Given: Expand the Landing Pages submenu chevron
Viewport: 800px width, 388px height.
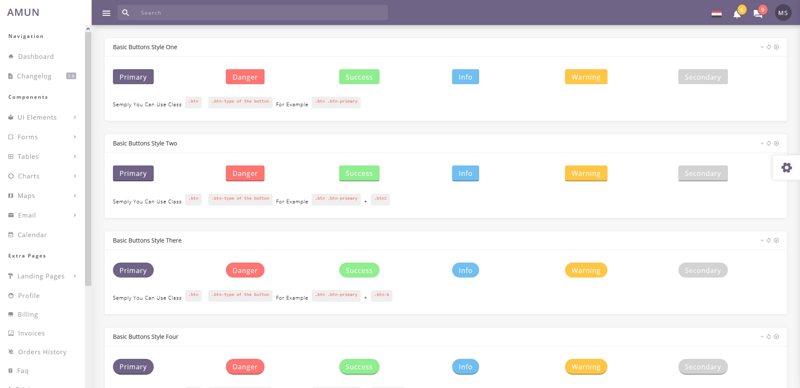Looking at the screenshot, I should pos(74,276).
